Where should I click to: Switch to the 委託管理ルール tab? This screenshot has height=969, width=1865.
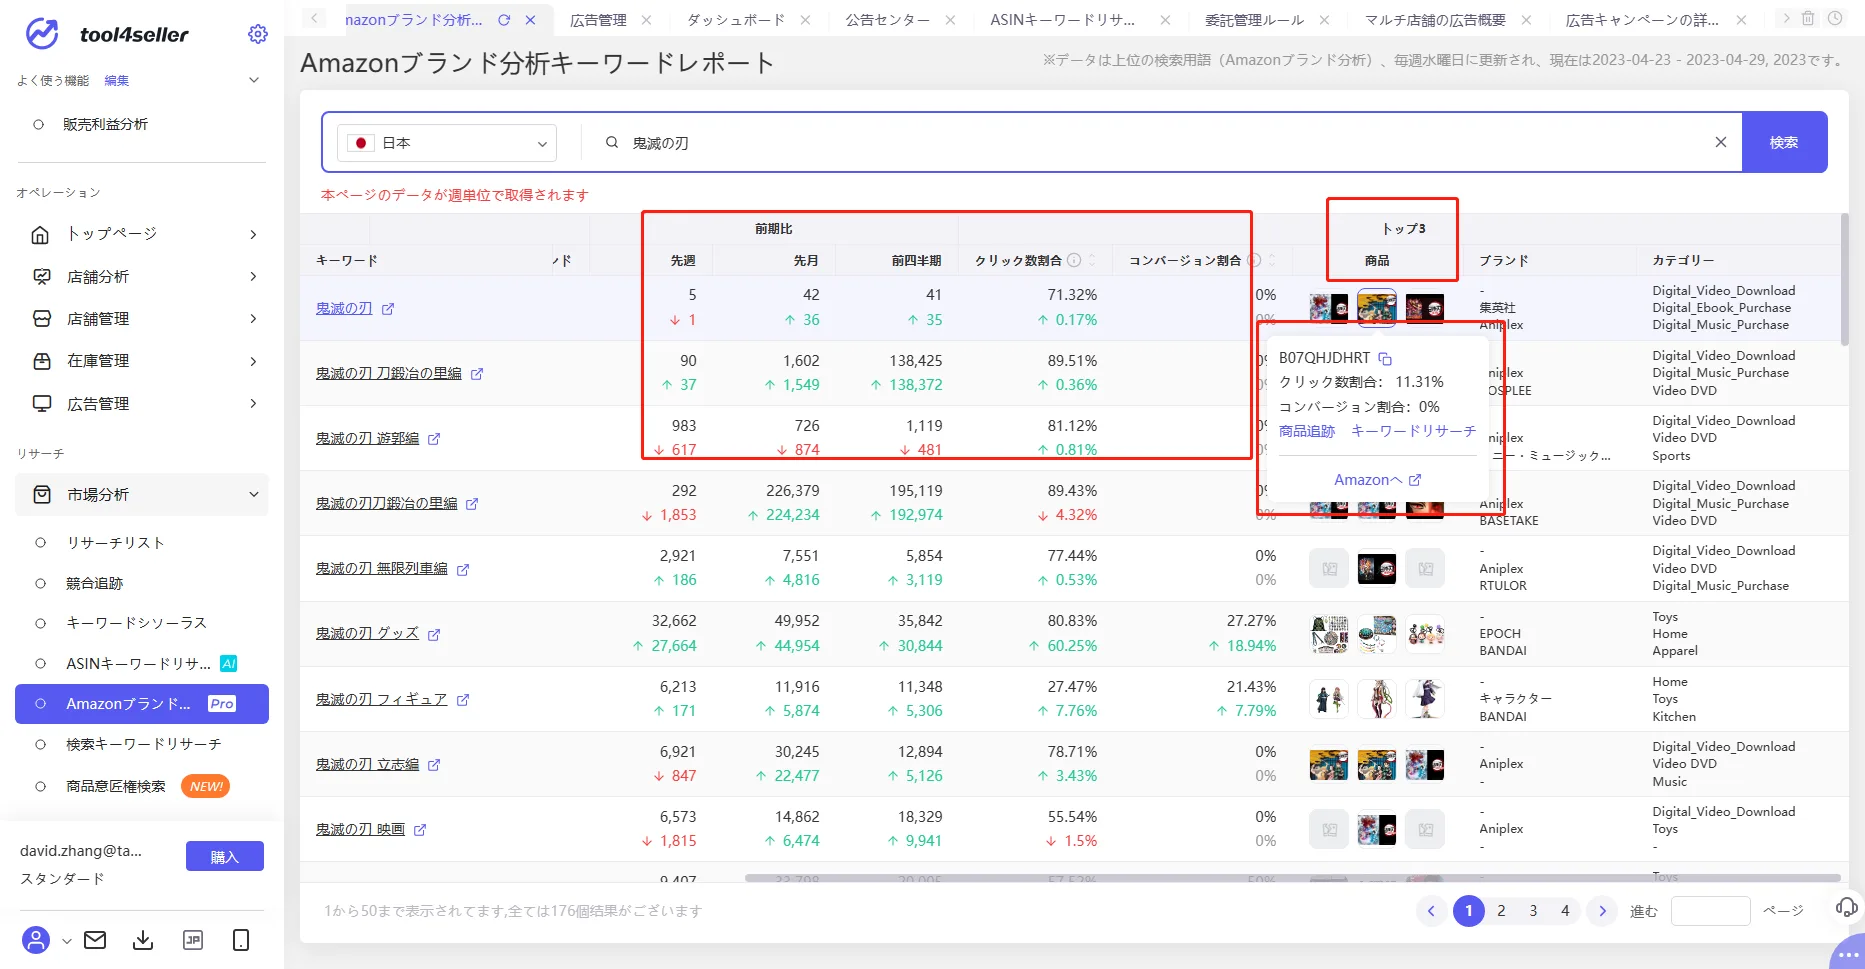pyautogui.click(x=1254, y=20)
